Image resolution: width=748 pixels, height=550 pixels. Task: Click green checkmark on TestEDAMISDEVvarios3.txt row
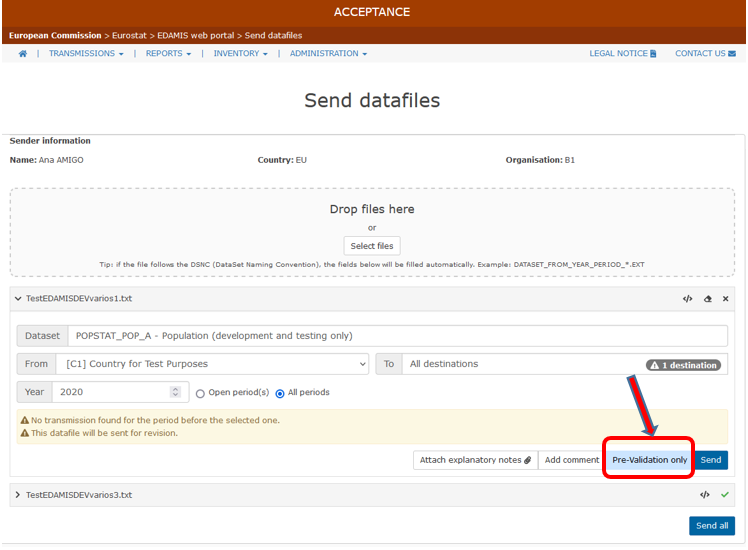coord(725,495)
